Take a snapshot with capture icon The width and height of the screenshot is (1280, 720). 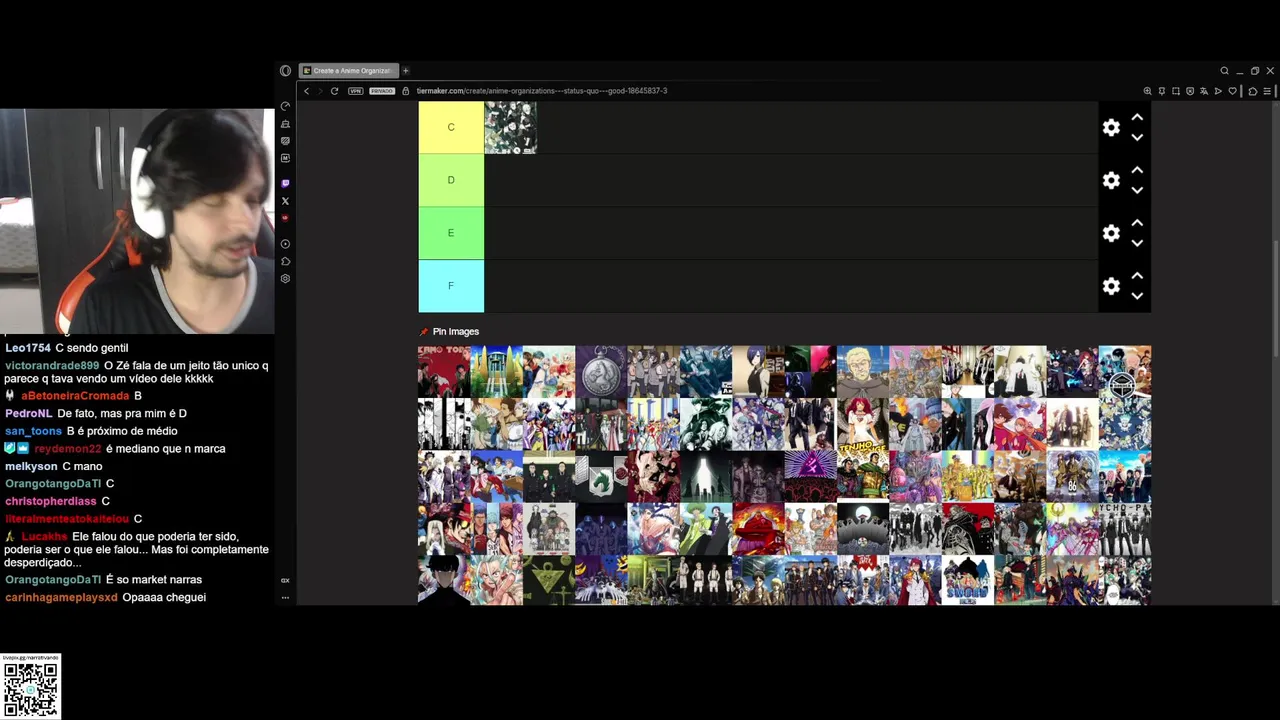coord(1176,91)
